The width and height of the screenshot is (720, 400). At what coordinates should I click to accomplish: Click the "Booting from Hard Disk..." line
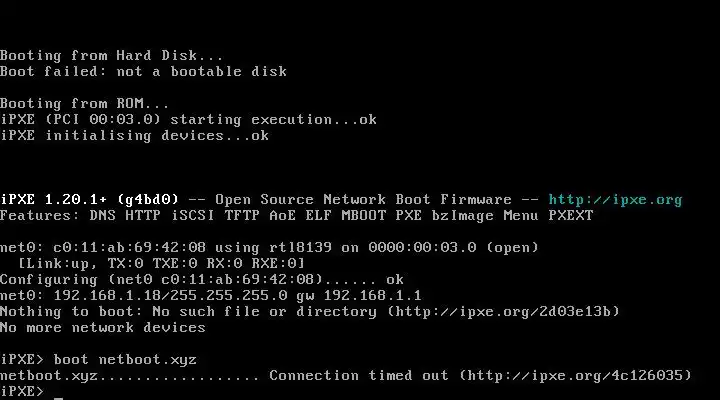coord(112,55)
